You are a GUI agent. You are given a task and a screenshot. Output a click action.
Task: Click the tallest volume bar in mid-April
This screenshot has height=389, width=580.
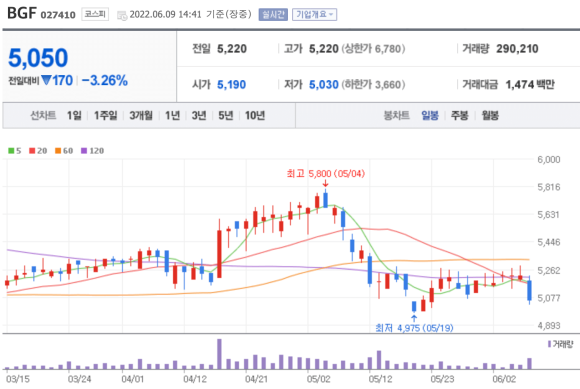coord(219,354)
